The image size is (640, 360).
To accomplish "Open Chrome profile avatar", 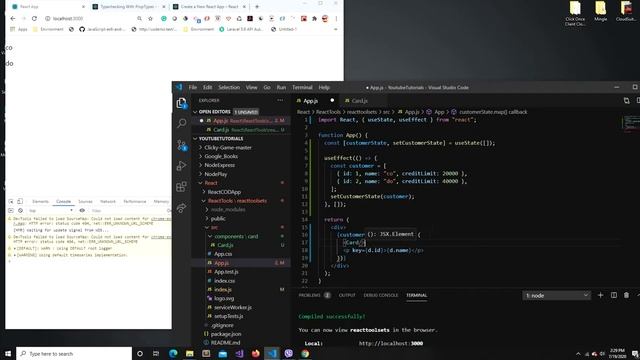I will pos(325,18).
